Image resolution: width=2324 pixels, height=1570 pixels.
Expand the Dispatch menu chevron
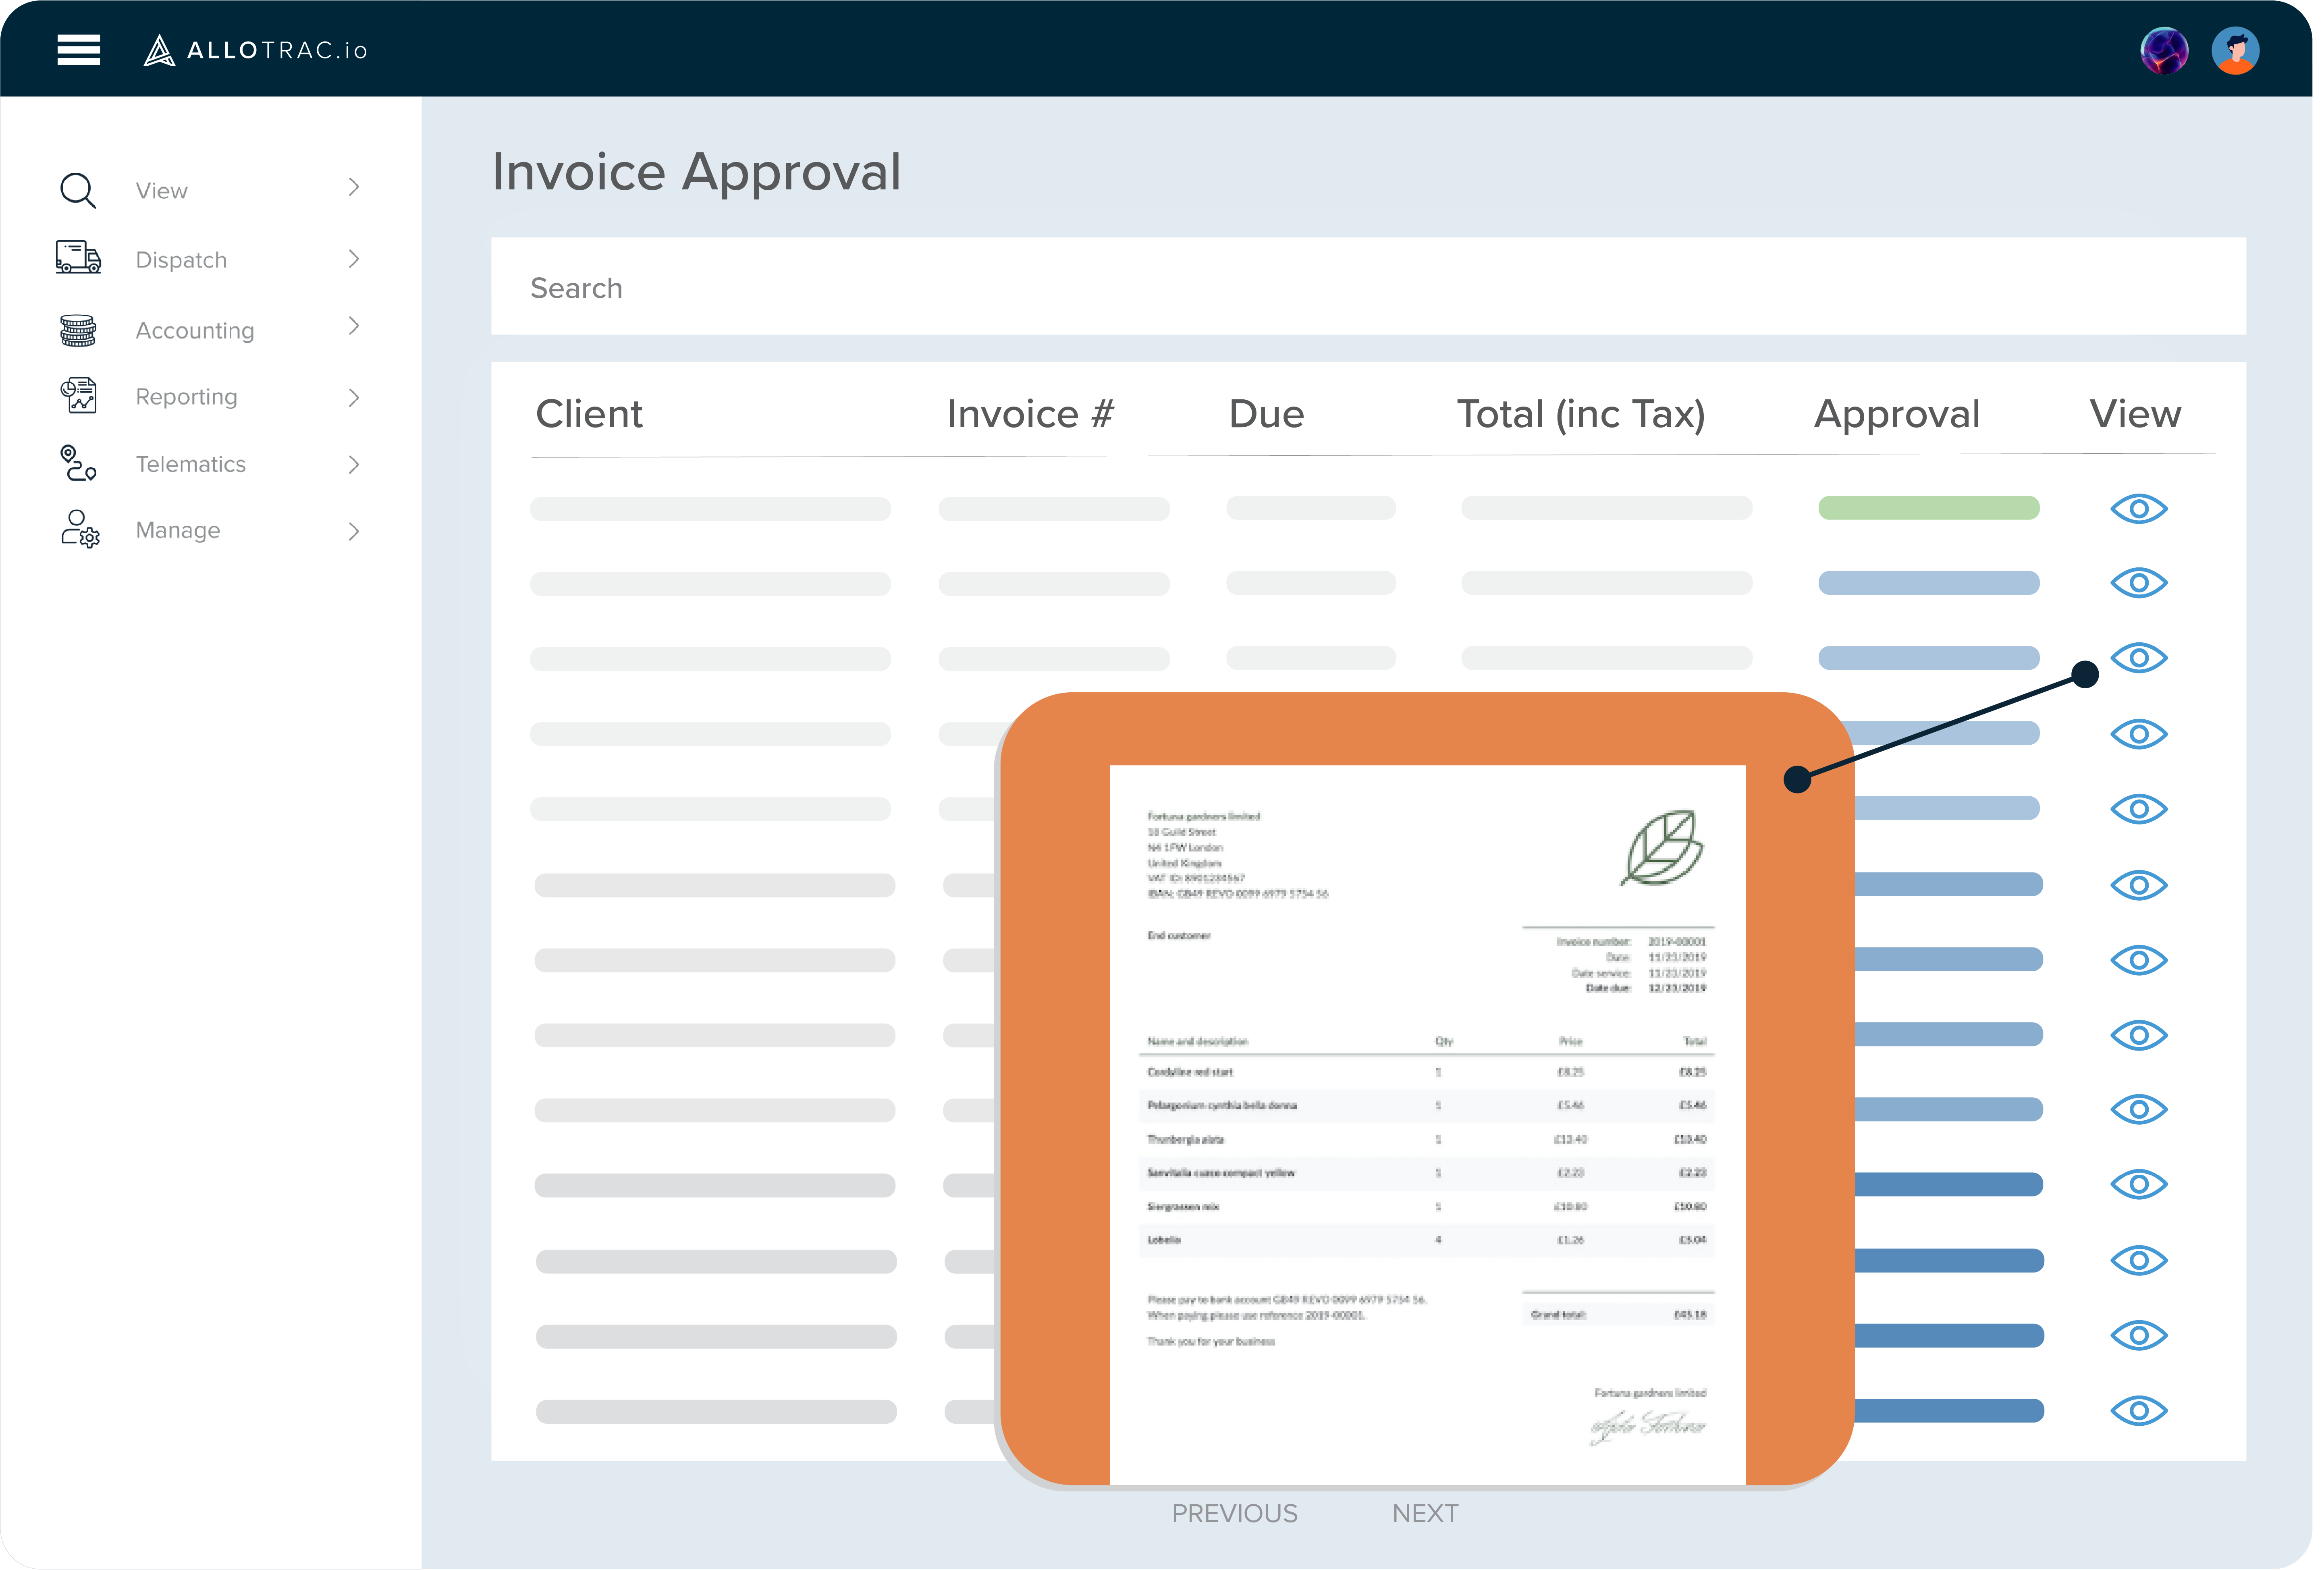click(354, 260)
